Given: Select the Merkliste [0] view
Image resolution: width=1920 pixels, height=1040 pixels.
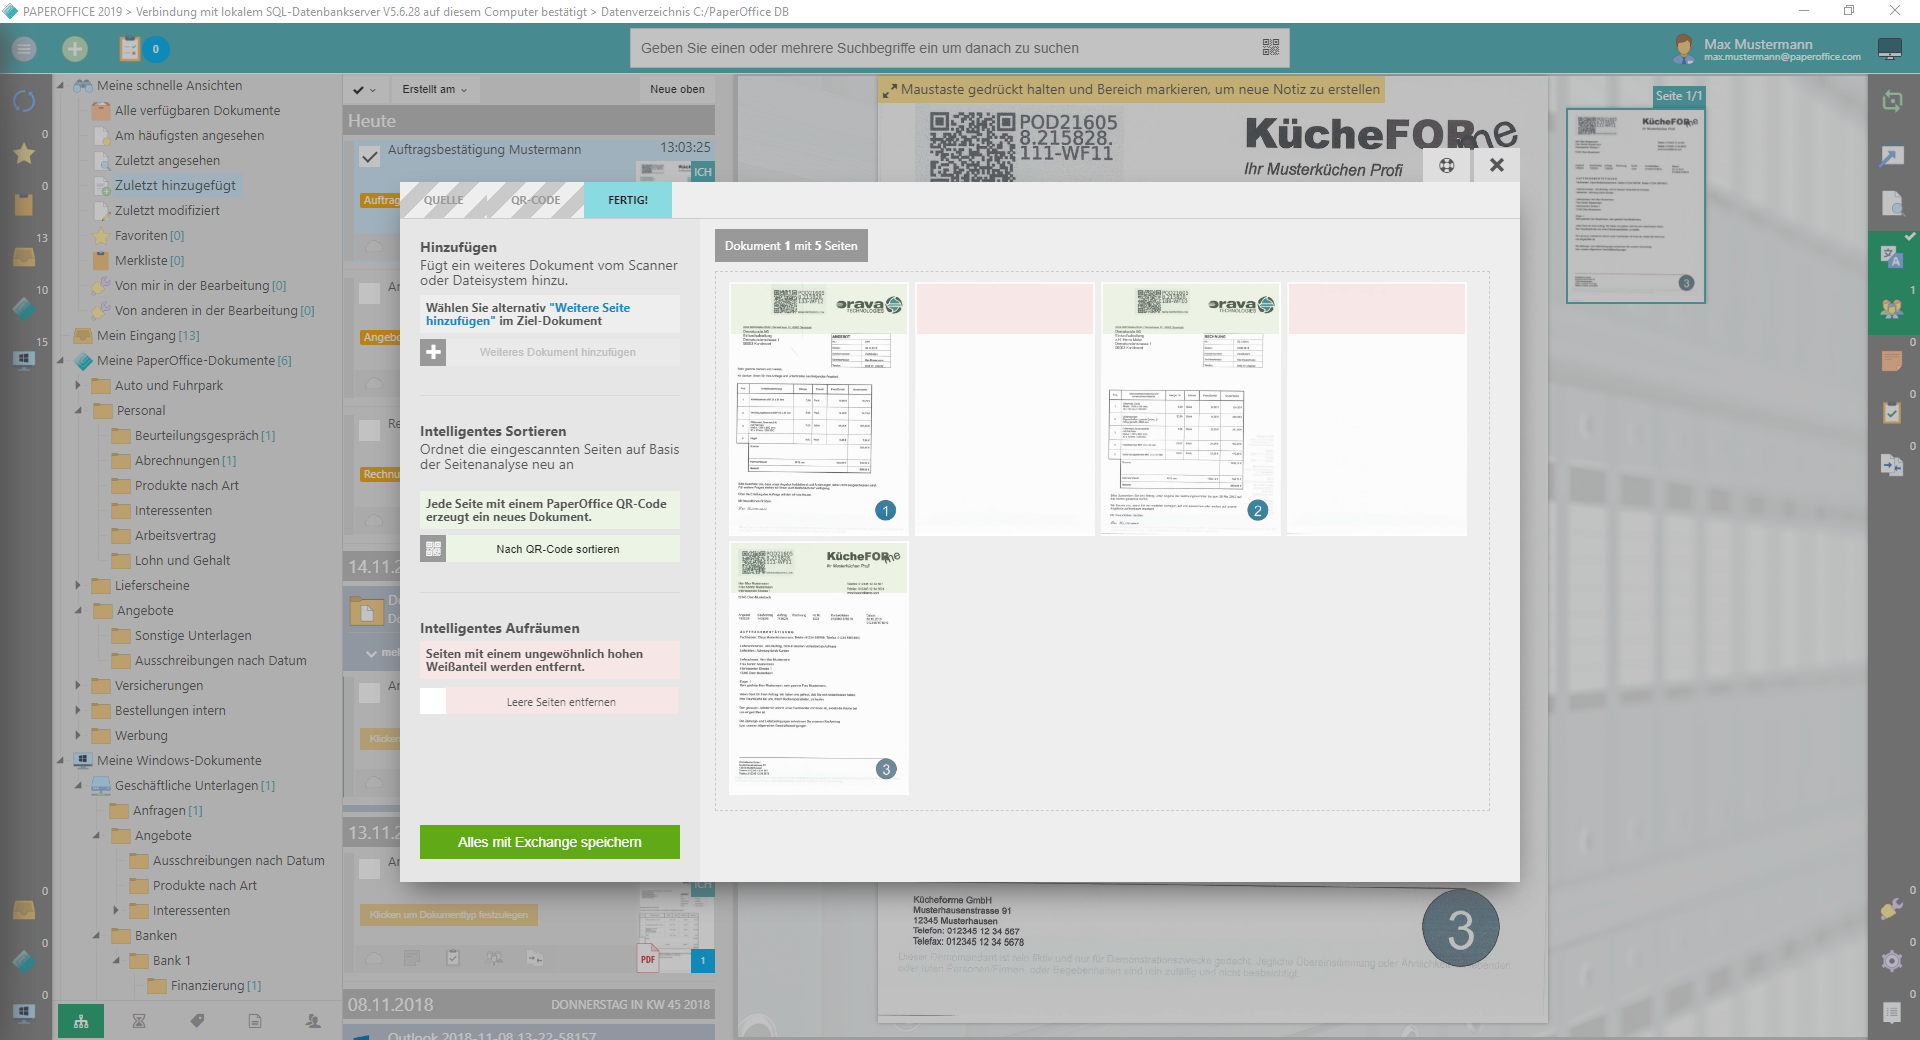Looking at the screenshot, I should click(x=149, y=260).
